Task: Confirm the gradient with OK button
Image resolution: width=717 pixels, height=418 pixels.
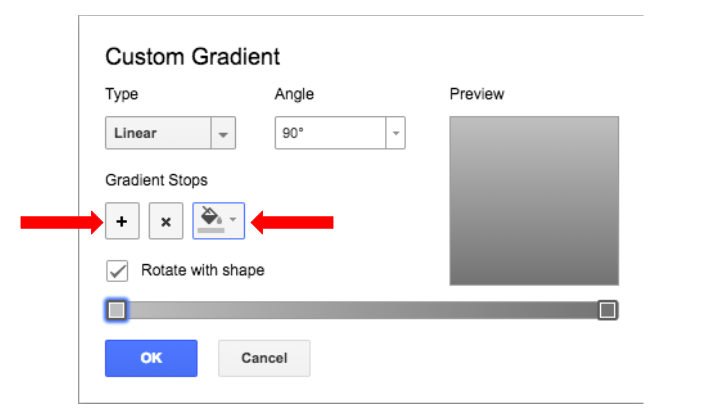Action: click(151, 358)
